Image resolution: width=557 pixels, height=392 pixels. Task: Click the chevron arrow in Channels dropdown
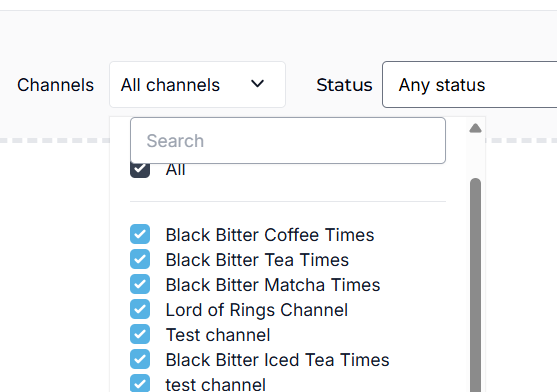[257, 84]
